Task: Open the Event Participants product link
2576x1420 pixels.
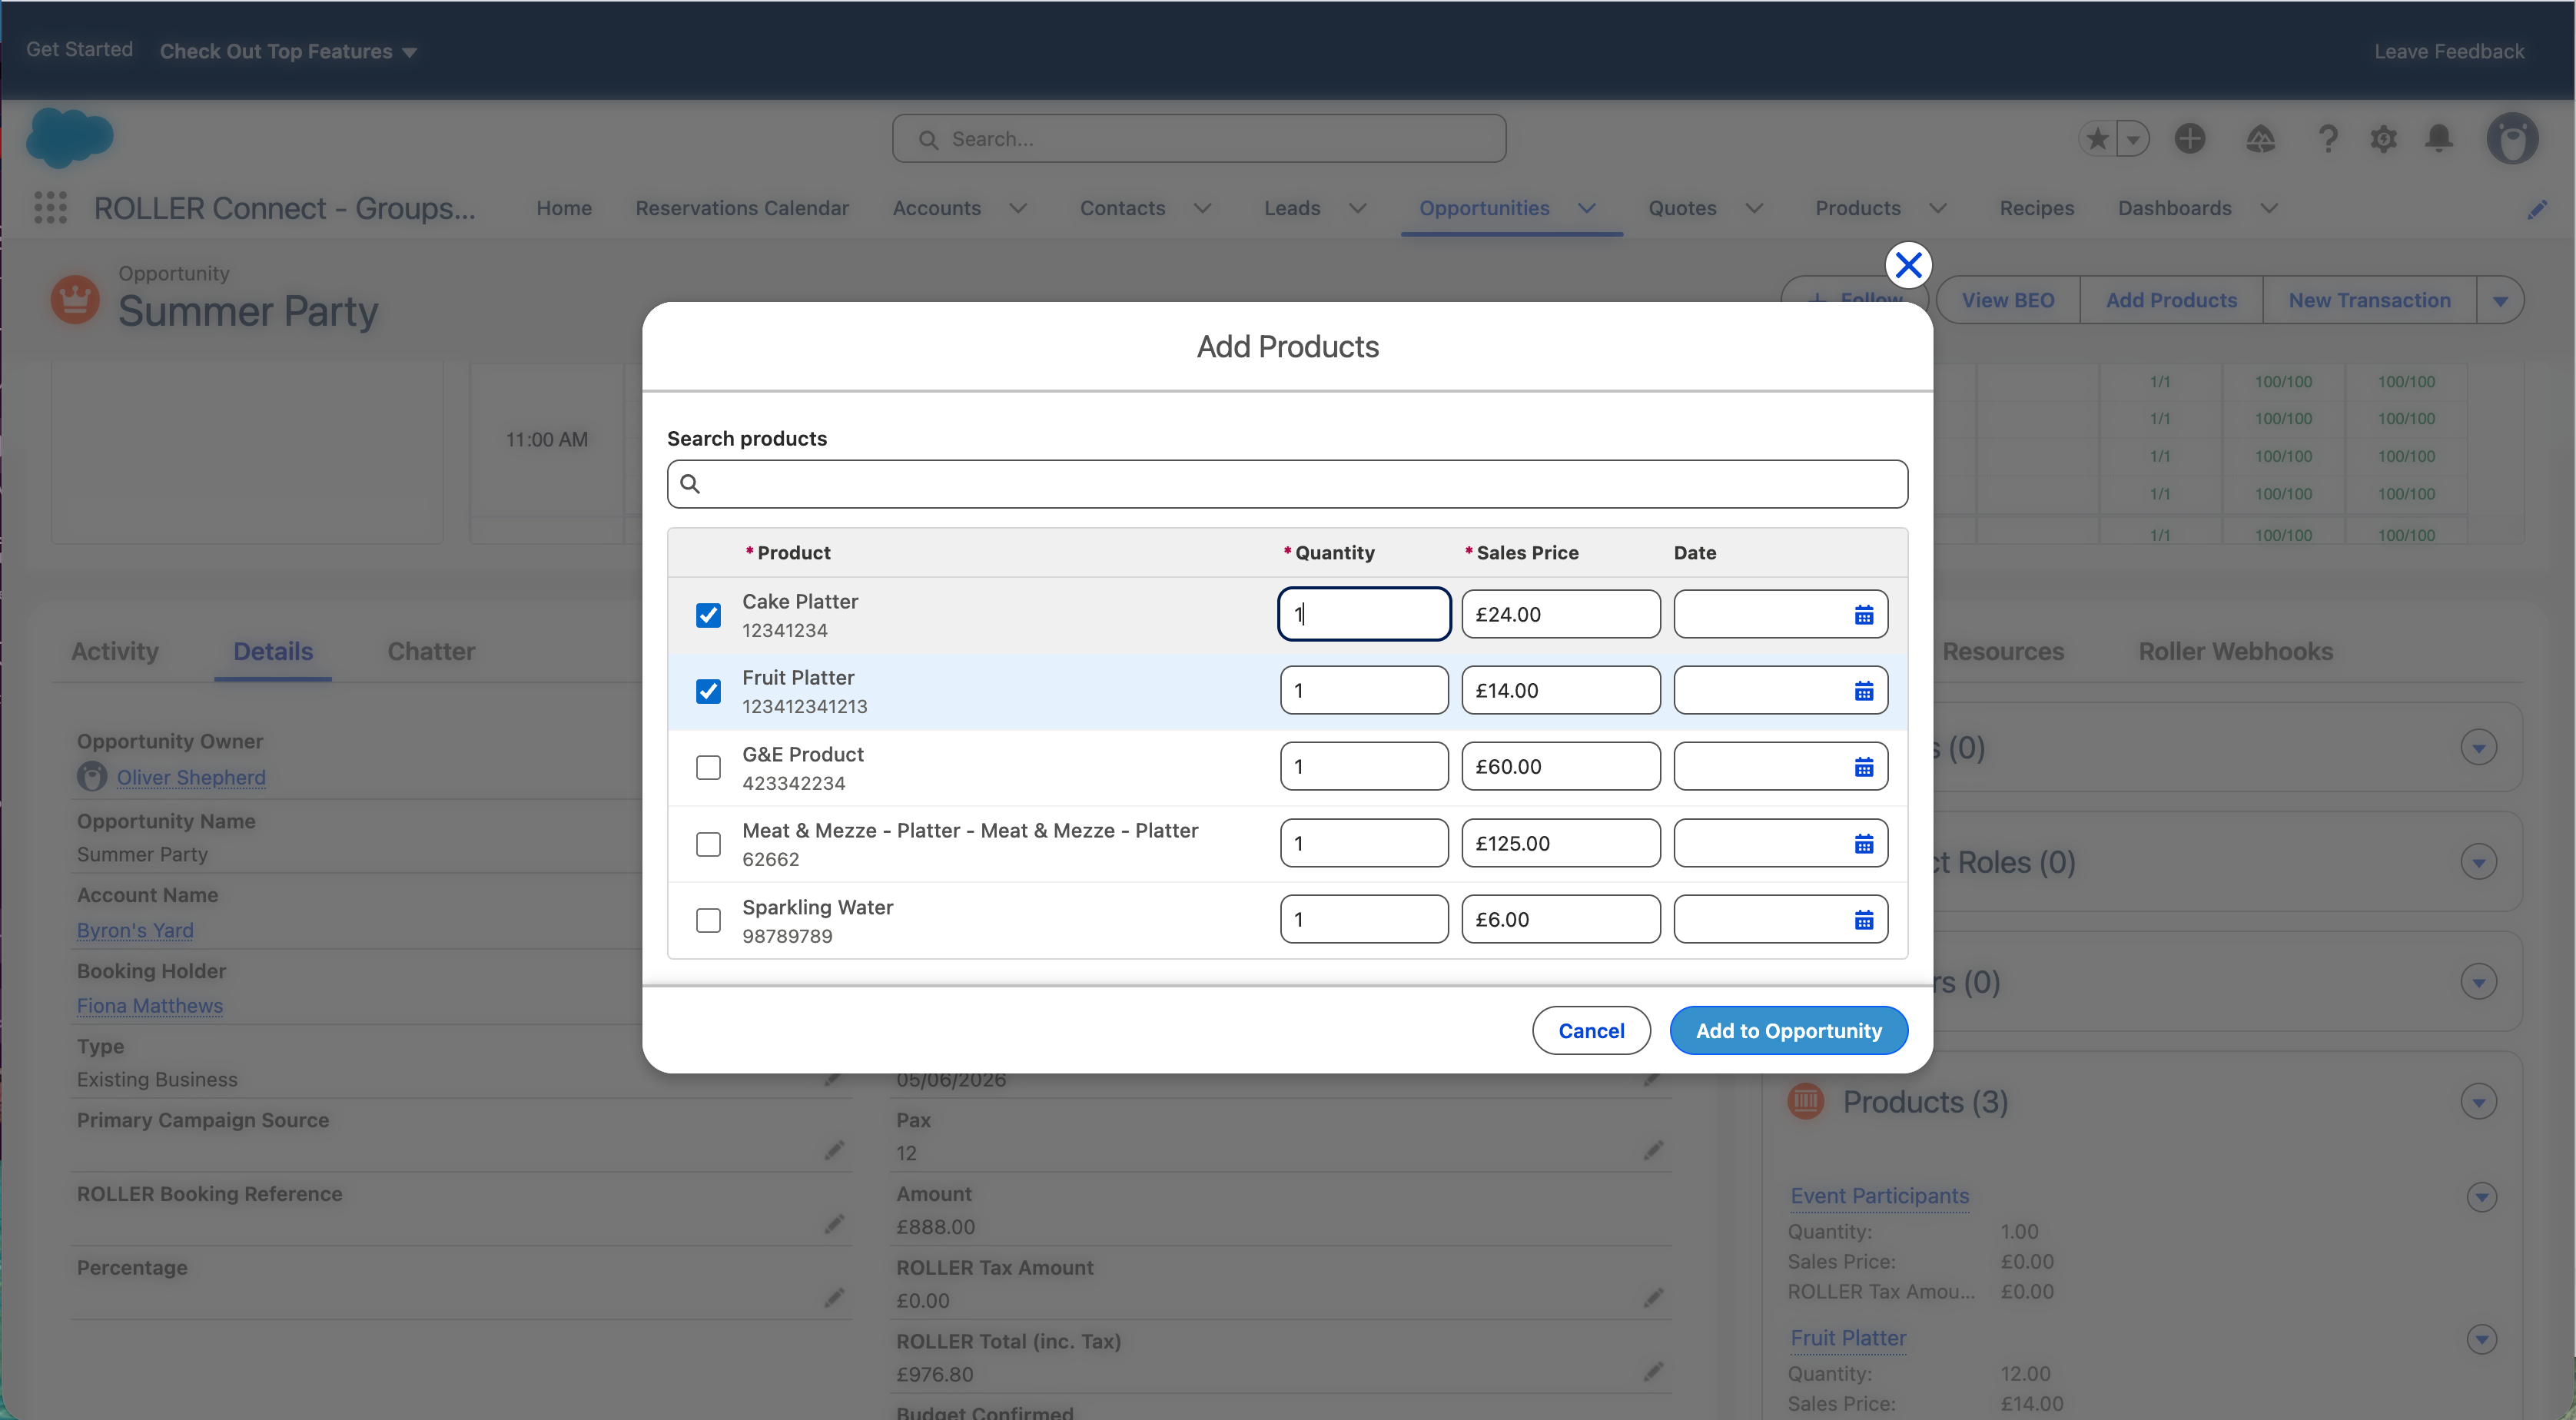Action: [x=1879, y=1196]
